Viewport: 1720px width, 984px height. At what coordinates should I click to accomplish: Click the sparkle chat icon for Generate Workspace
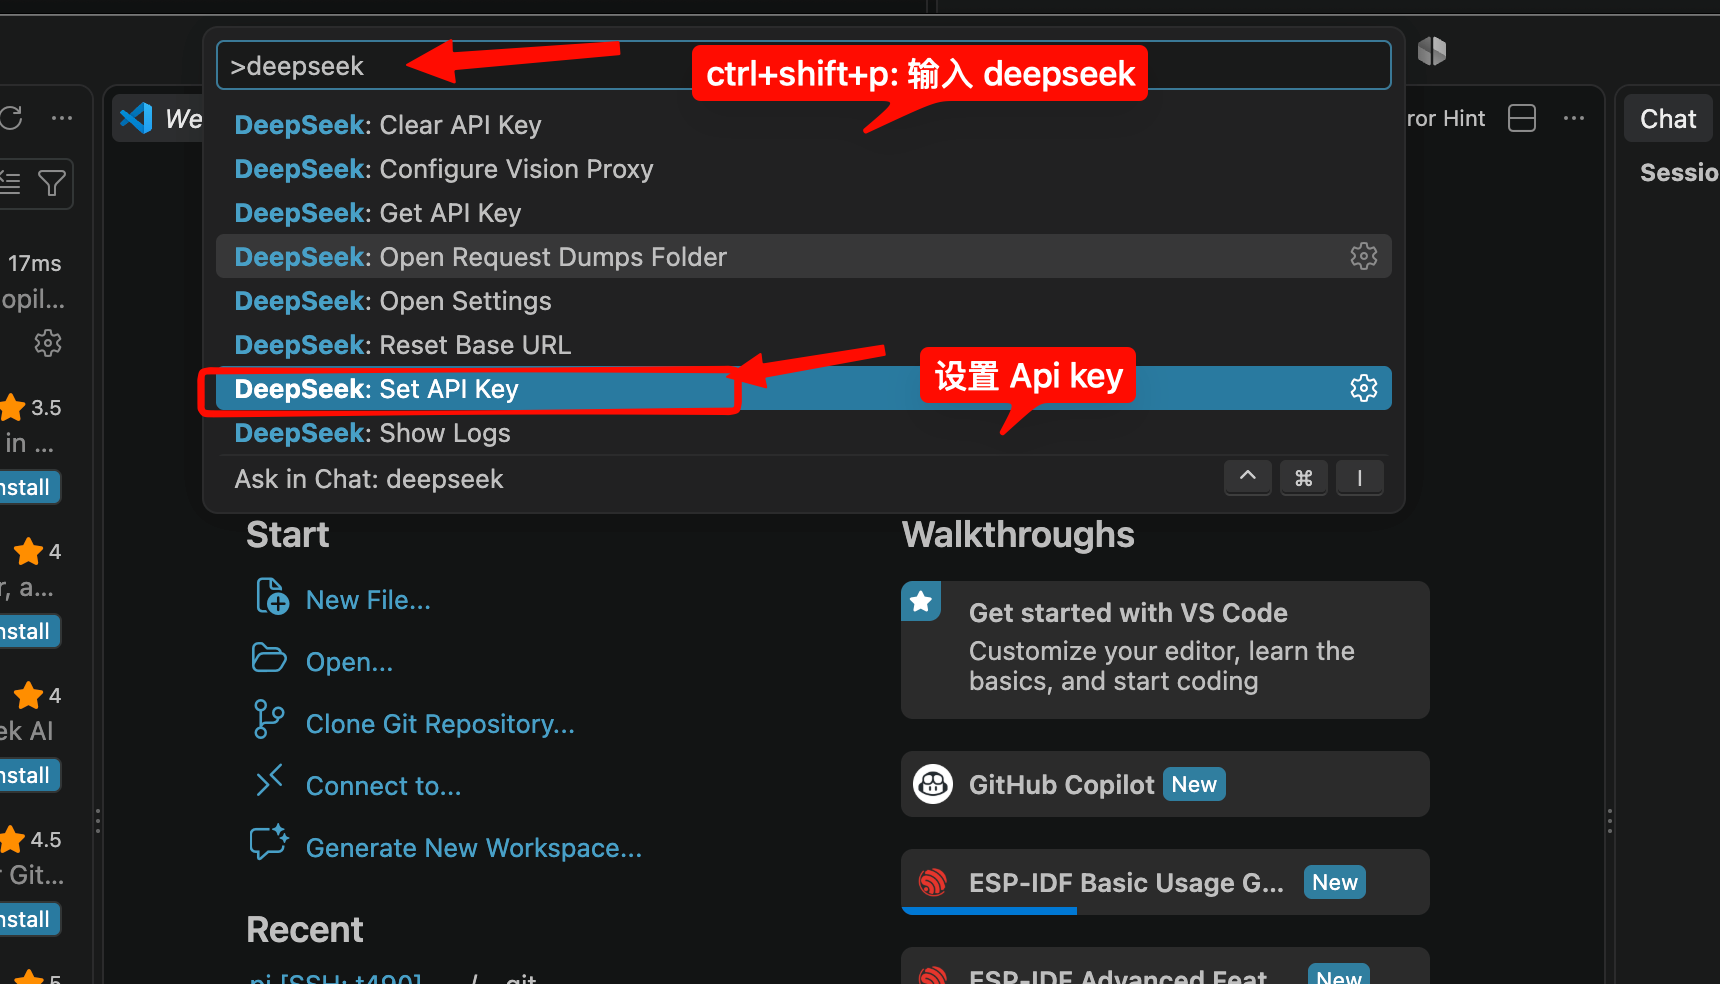pyautogui.click(x=269, y=842)
